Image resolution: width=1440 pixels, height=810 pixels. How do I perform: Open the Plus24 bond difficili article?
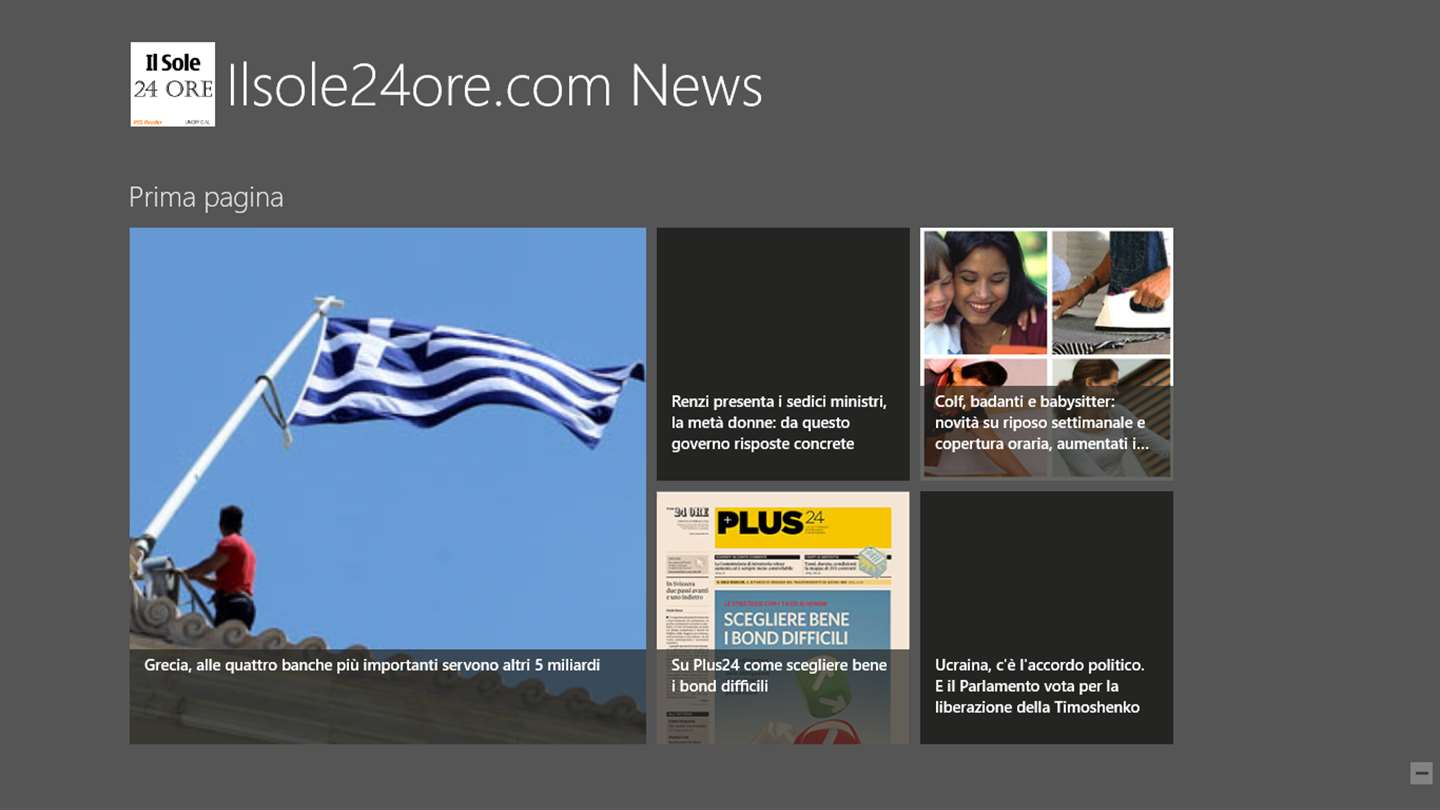[783, 618]
